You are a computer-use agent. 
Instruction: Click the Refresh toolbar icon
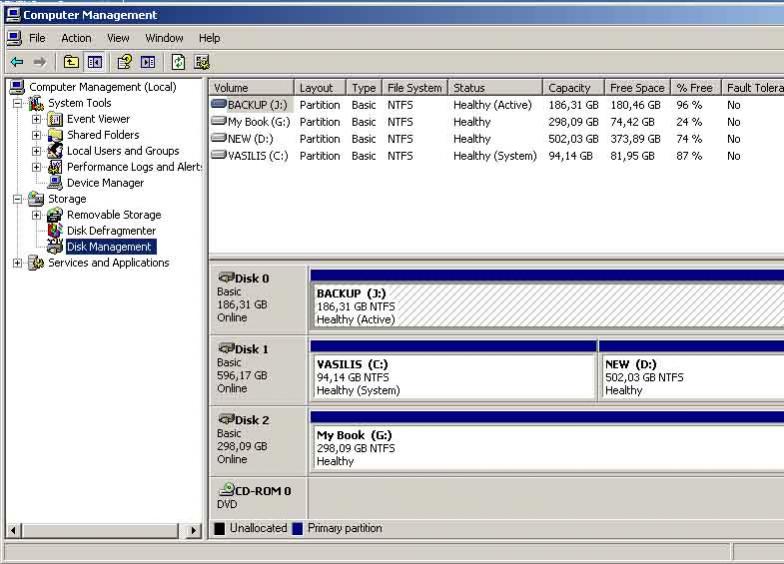point(178,62)
